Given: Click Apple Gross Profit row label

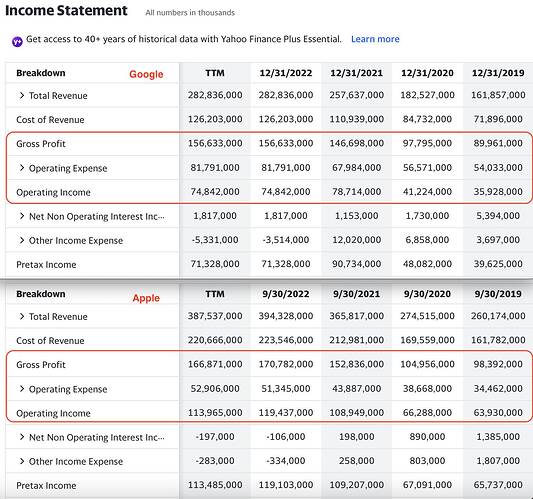Looking at the screenshot, I should pyautogui.click(x=41, y=365).
